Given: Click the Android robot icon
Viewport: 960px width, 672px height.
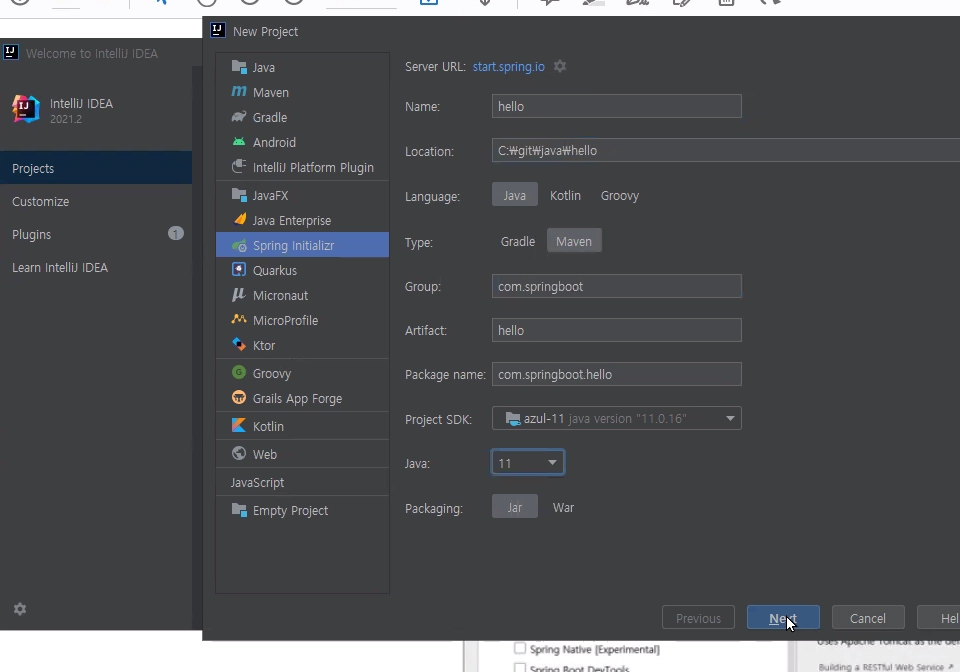Looking at the screenshot, I should coord(239,142).
